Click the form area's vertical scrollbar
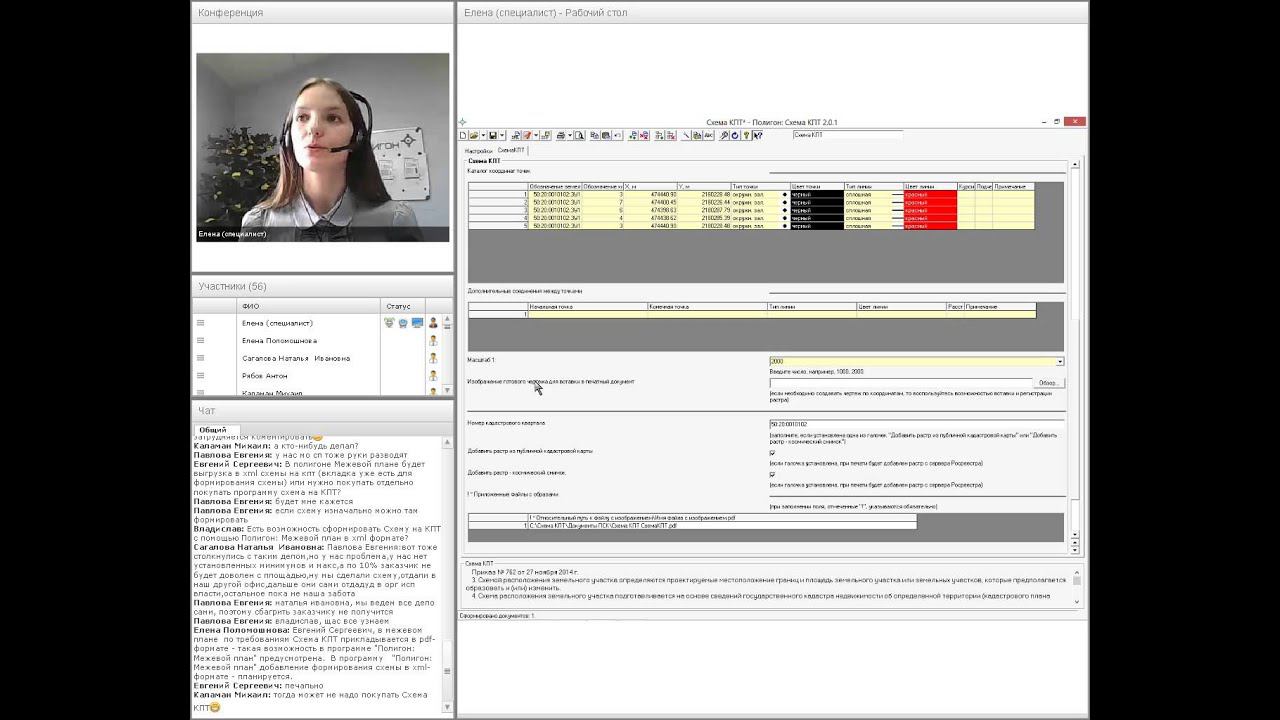This screenshot has width=1280, height=720. [x=1075, y=355]
